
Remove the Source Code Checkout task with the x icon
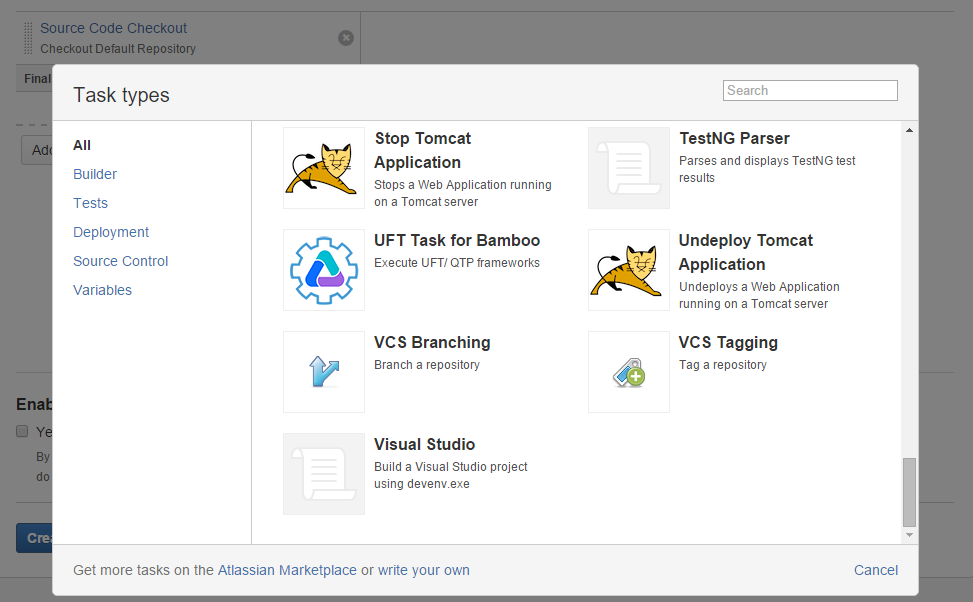click(346, 38)
